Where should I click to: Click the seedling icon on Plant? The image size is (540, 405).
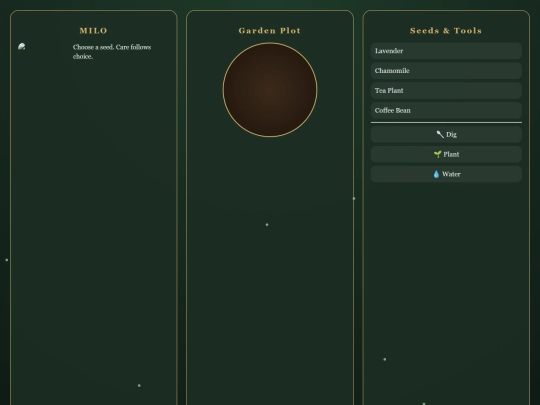point(437,154)
